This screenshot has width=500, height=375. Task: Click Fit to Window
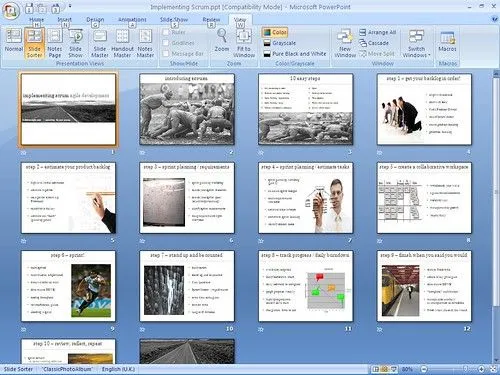pos(244,43)
